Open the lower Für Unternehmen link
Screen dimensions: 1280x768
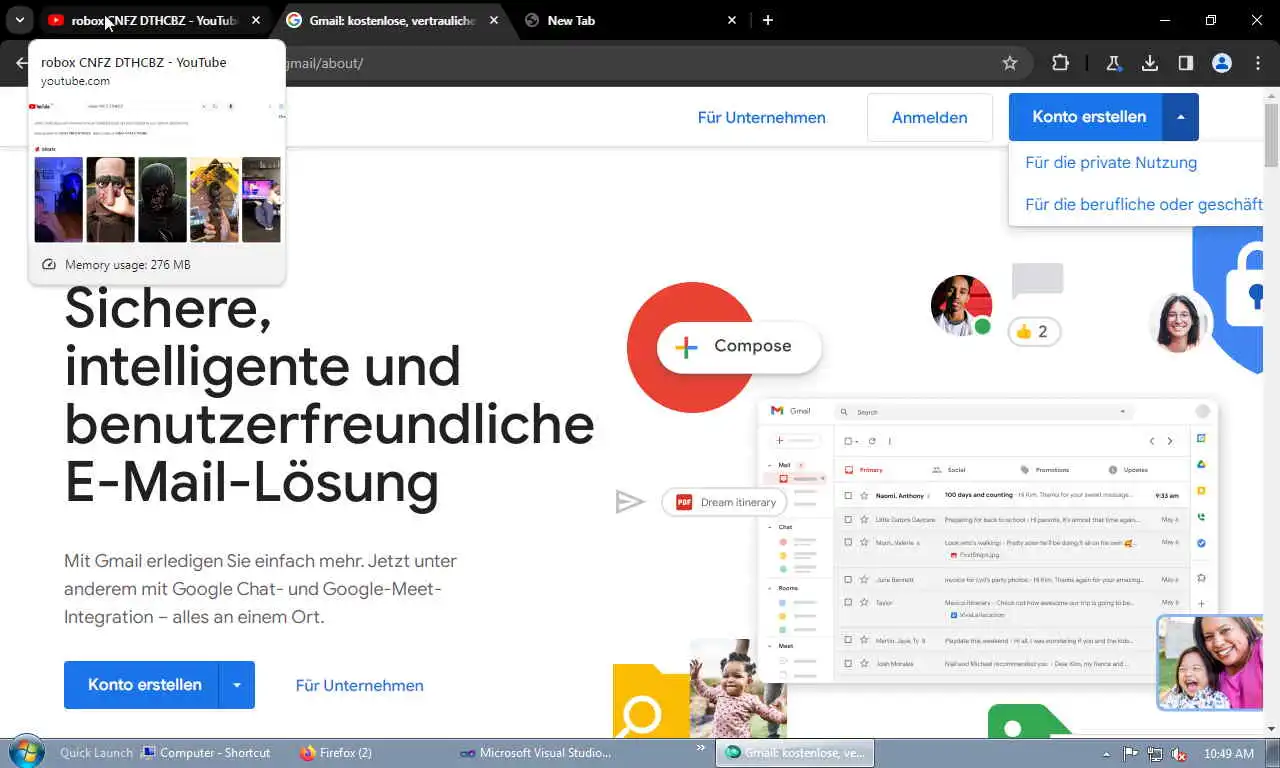(360, 686)
